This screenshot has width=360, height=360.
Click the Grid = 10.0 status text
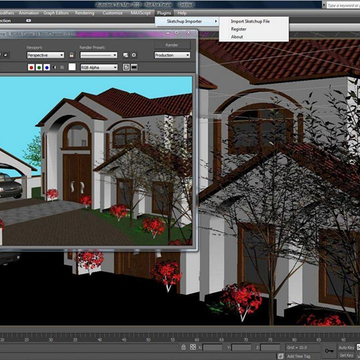[x=297, y=347]
